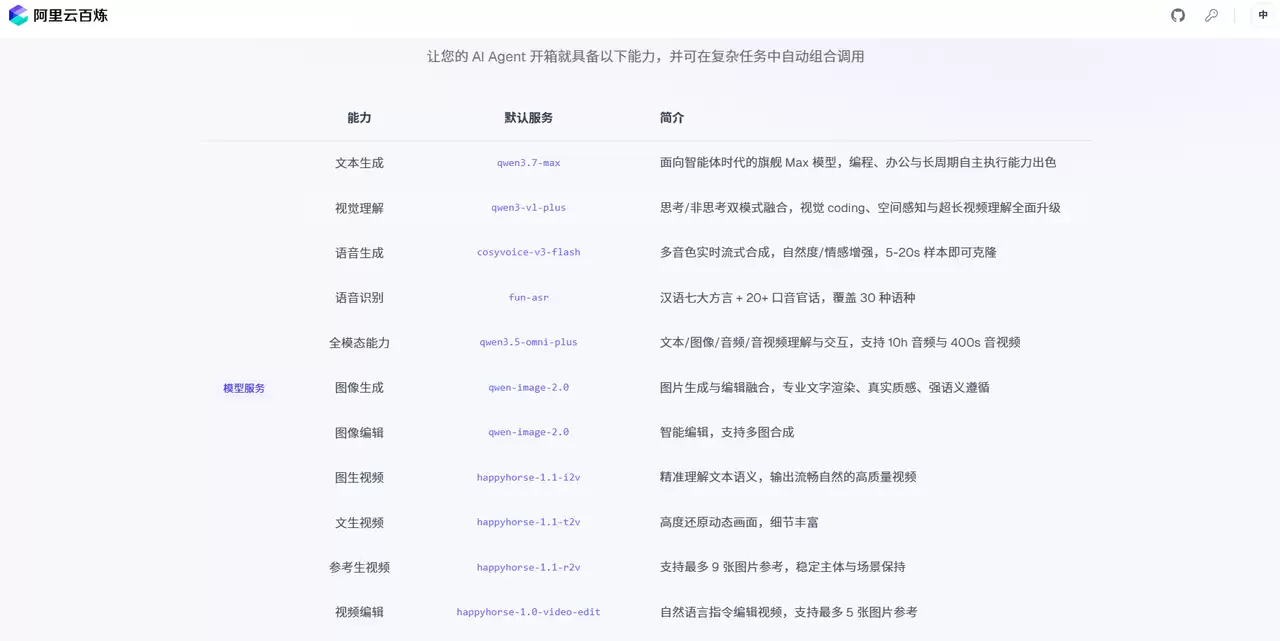Click the 简介 column header
This screenshot has width=1280, height=641.
pos(672,118)
